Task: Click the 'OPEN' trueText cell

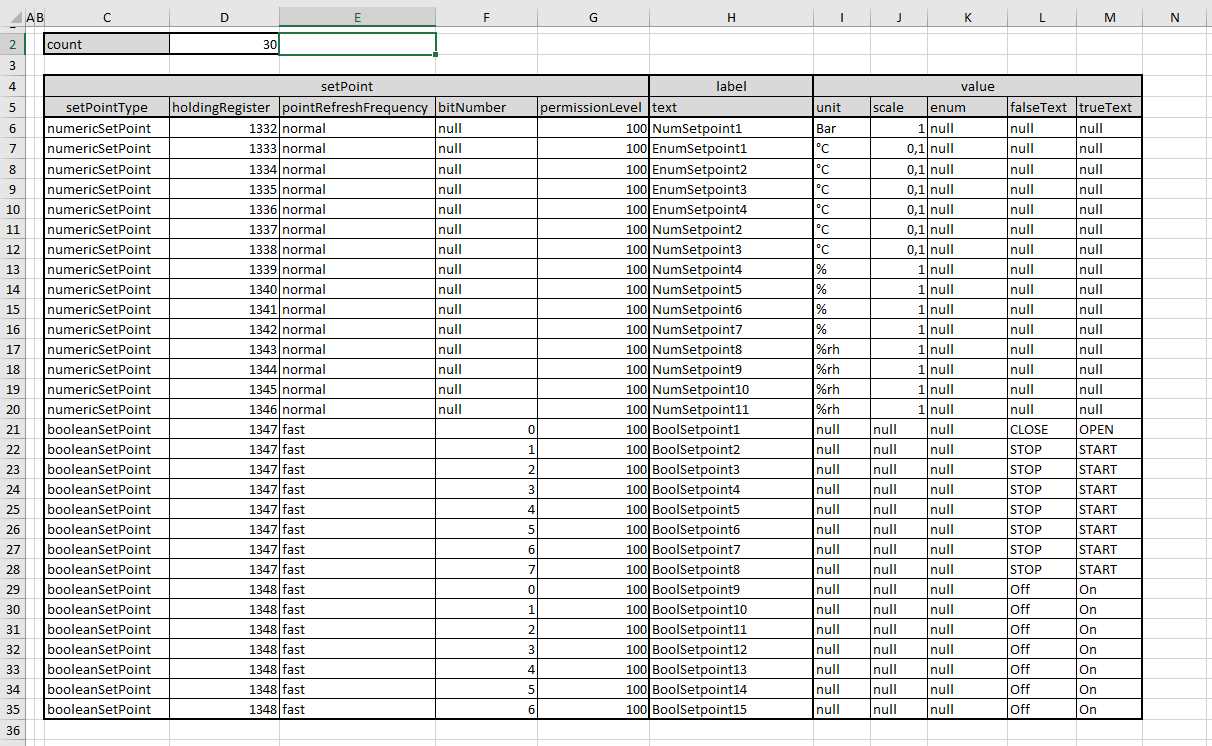Action: coord(1108,429)
